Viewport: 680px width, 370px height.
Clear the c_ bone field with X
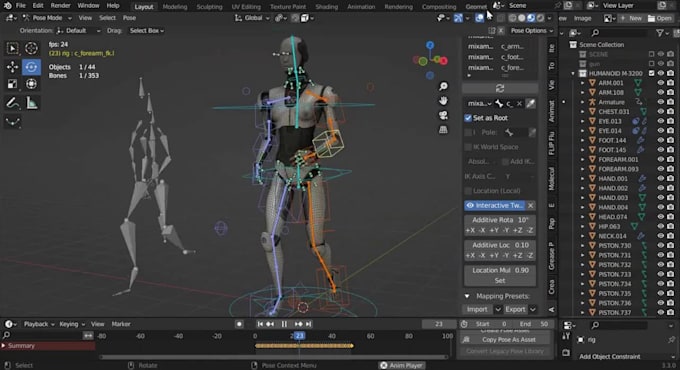tap(519, 103)
